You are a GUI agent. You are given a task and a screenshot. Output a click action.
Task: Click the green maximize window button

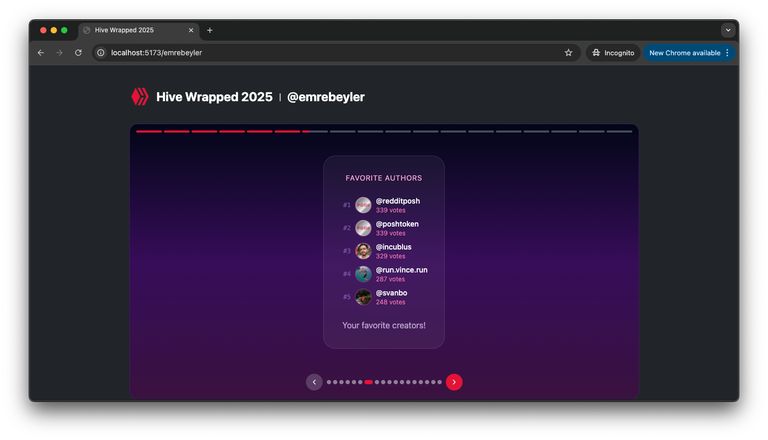click(64, 30)
